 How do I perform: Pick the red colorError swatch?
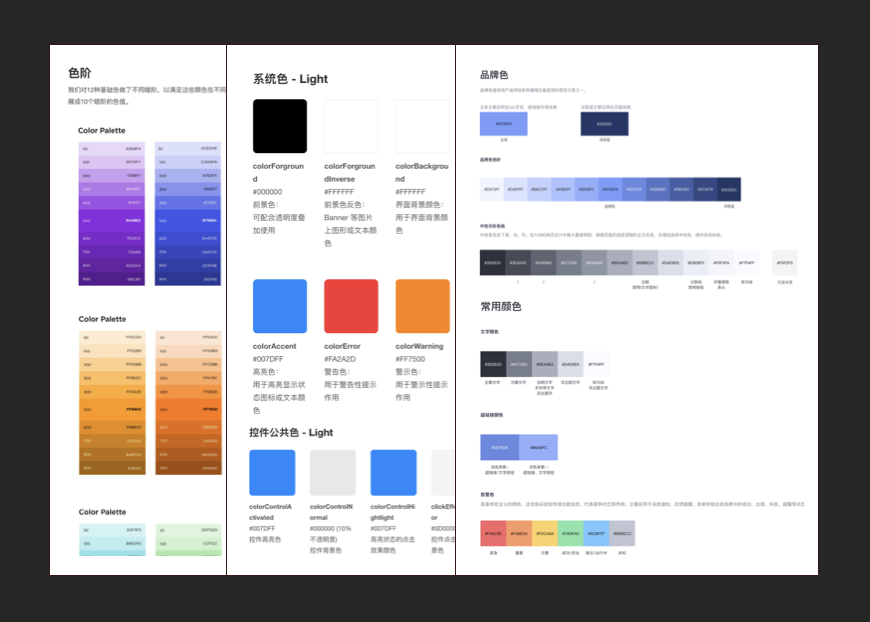[351, 306]
